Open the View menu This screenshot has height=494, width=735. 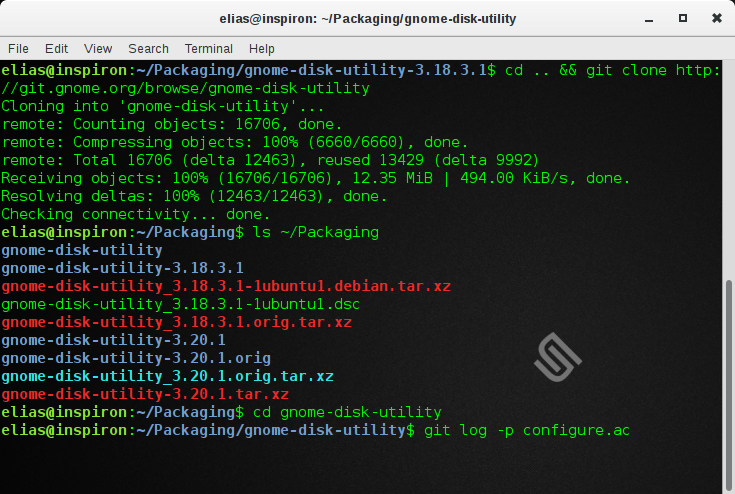[x=98, y=48]
